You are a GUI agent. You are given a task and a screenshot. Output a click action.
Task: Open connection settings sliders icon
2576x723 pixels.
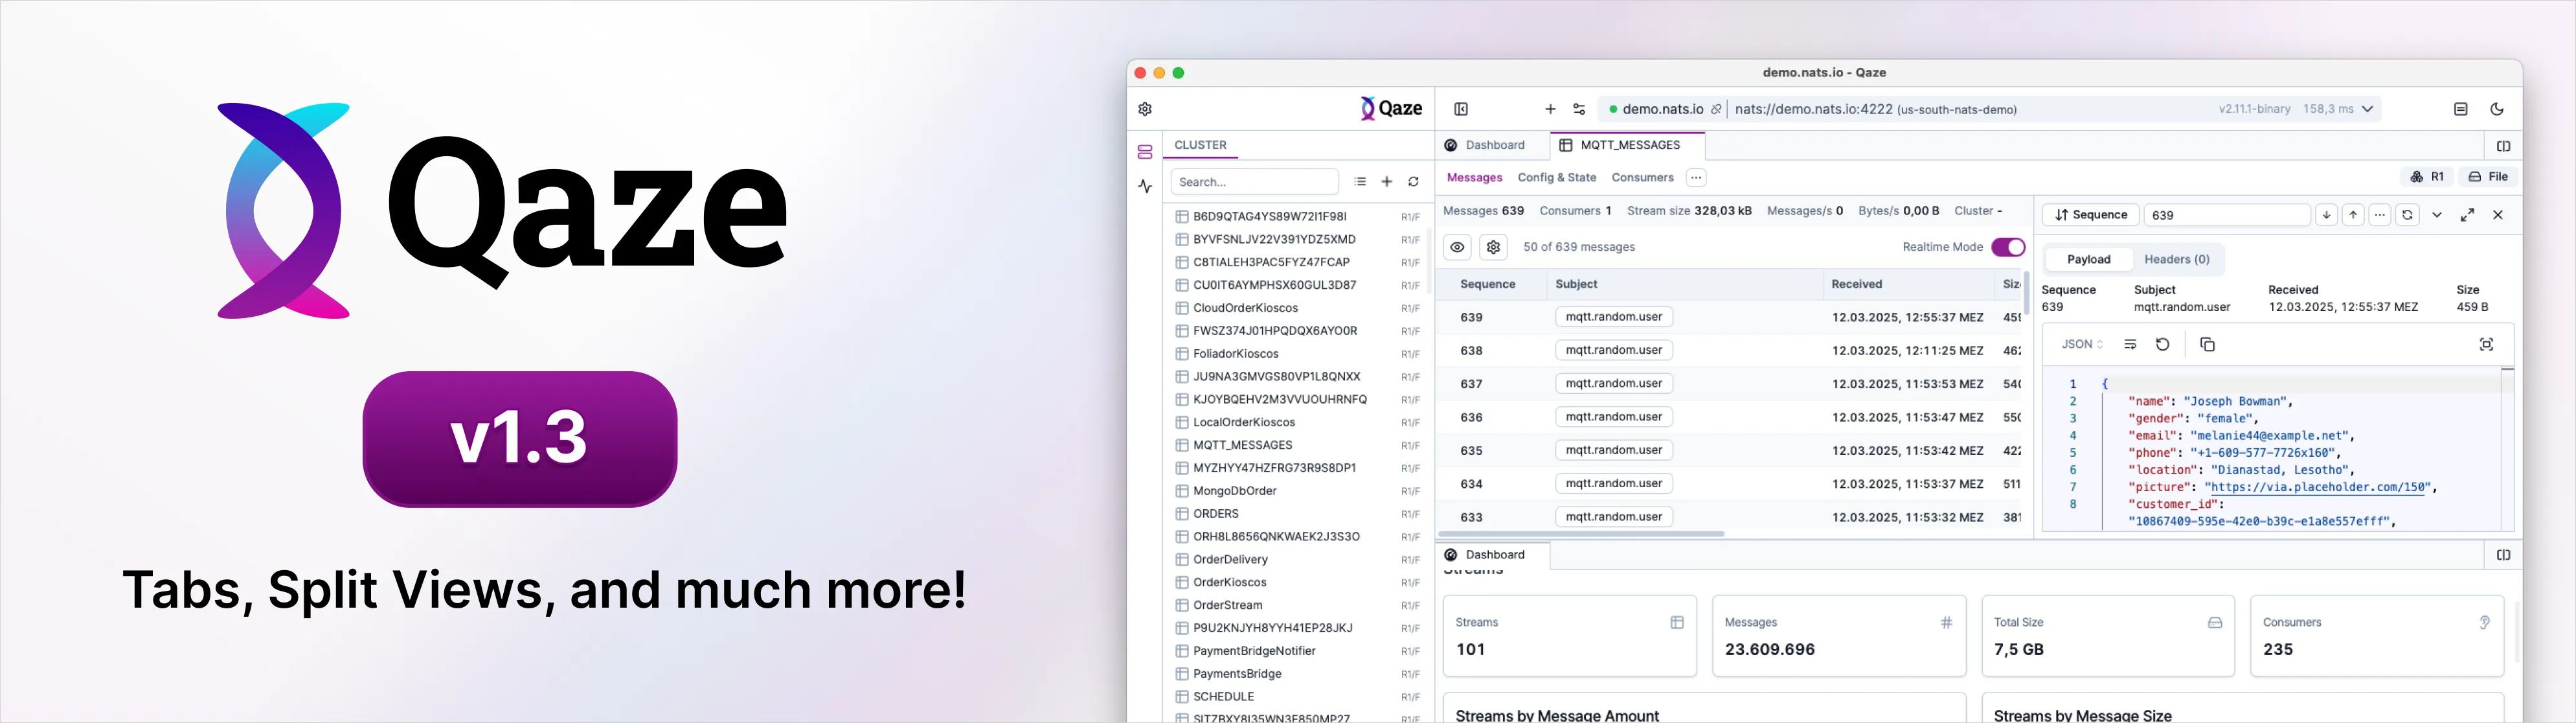[1579, 109]
